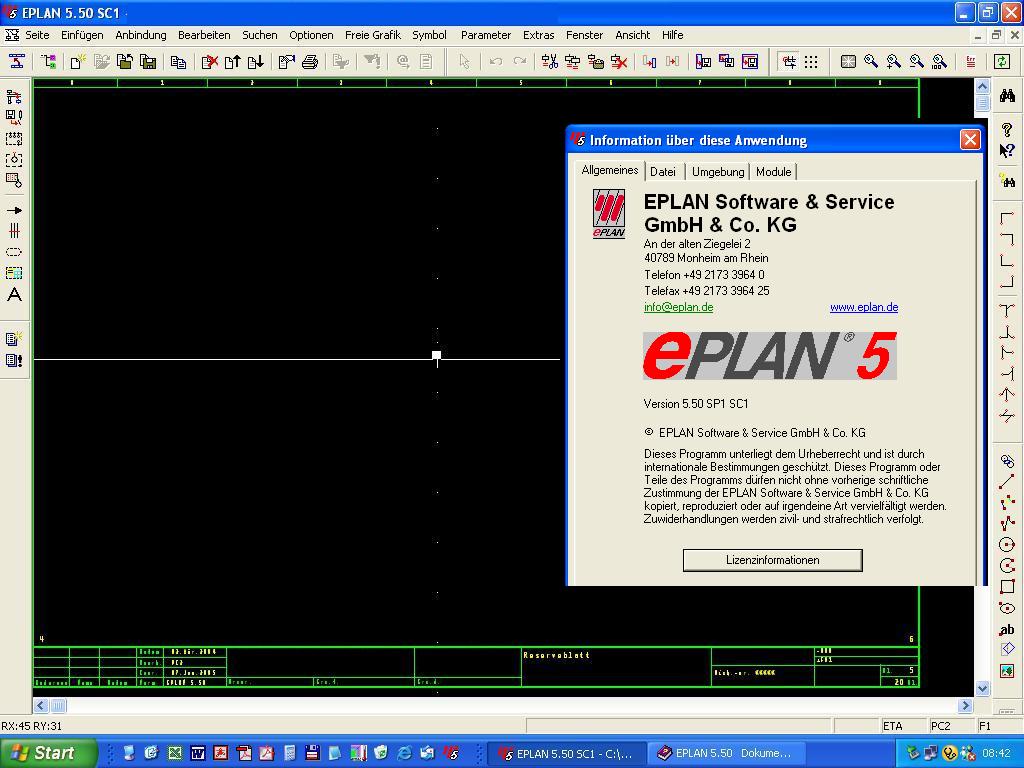This screenshot has width=1024, height=768.
Task: Open the Seite menu
Action: [37, 35]
